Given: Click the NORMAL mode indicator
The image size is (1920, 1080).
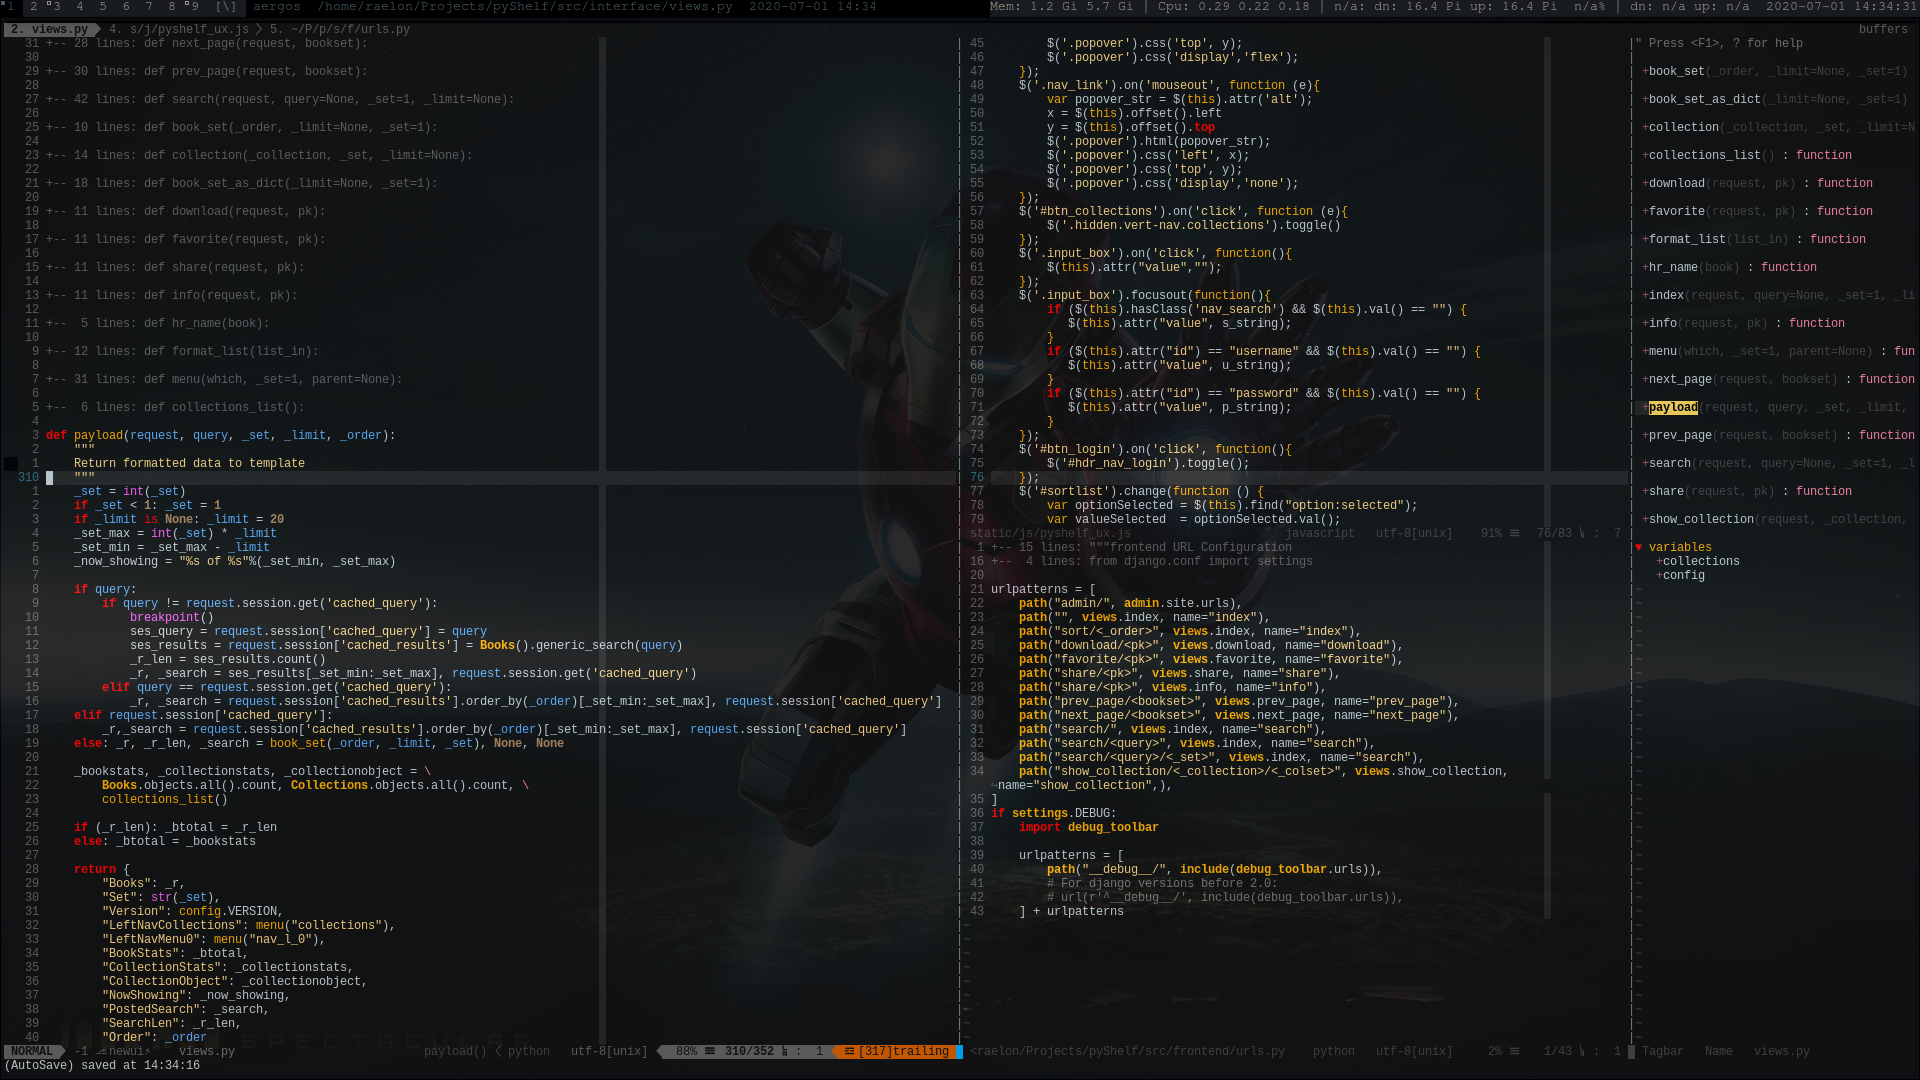Looking at the screenshot, I should tap(32, 1052).
